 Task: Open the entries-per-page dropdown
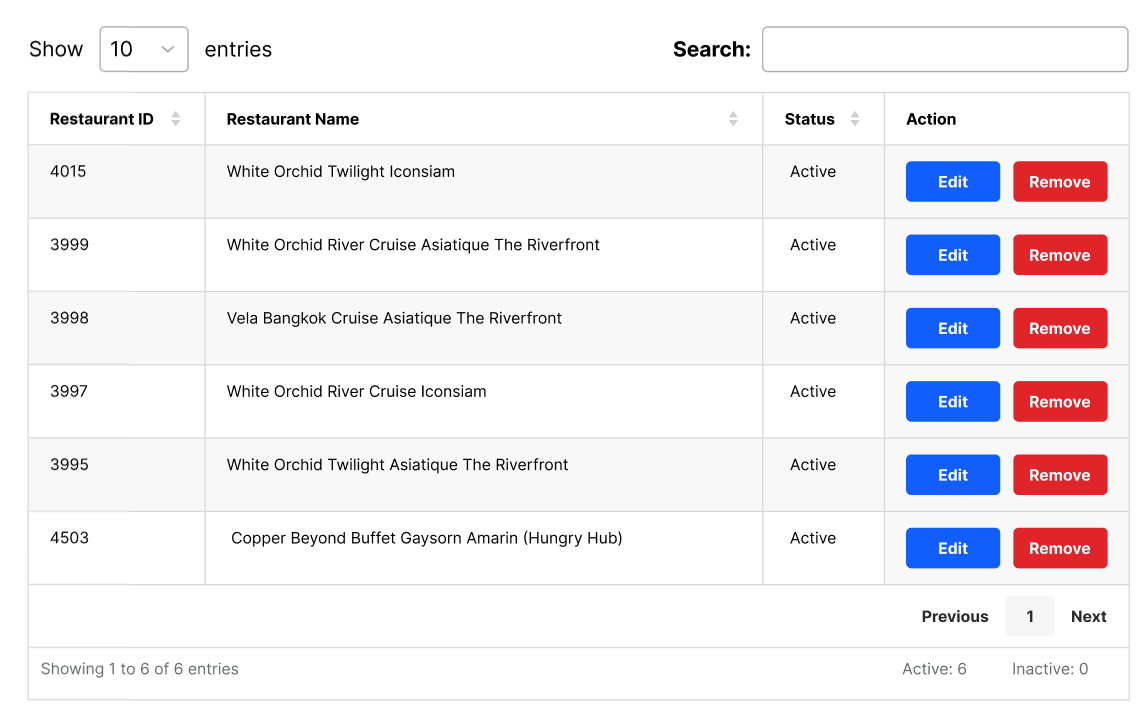(144, 49)
